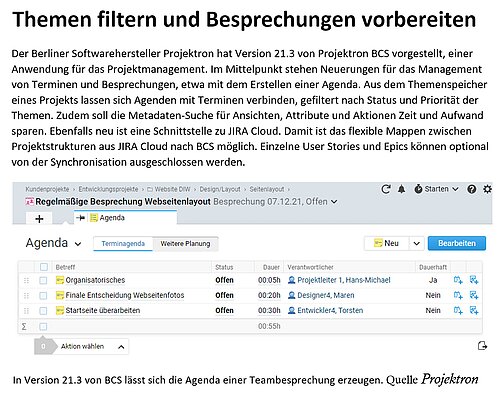
Task: Click the yellow note icon of Organisatorisches
Action: coord(60,280)
